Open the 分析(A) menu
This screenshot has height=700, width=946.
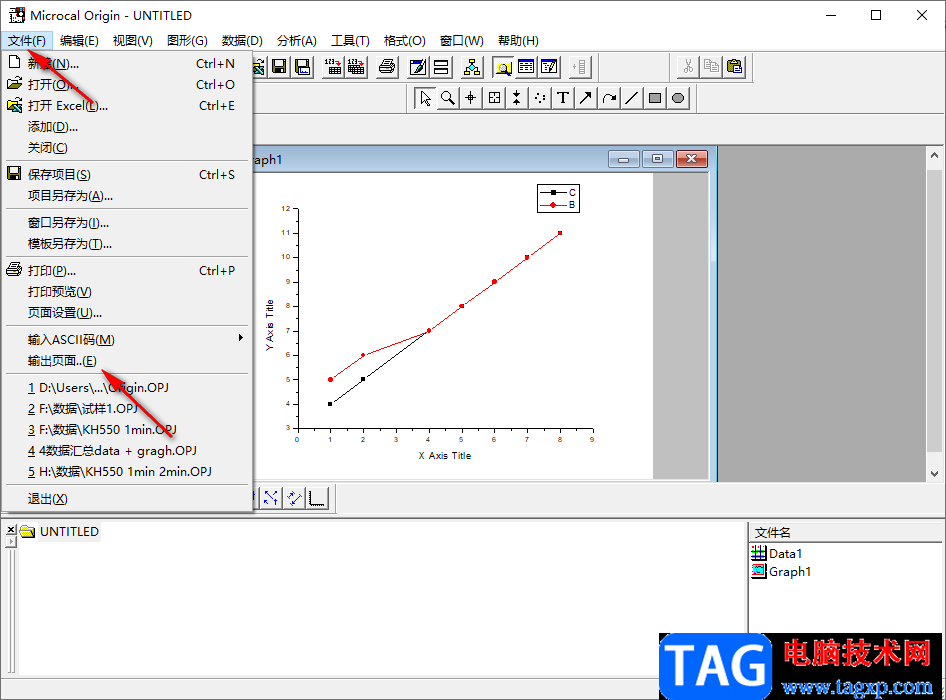pos(296,40)
